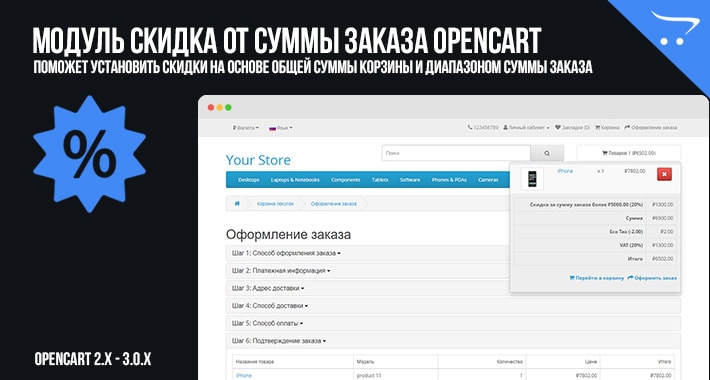Expand Шаг 4: Способ доставки

point(270,306)
